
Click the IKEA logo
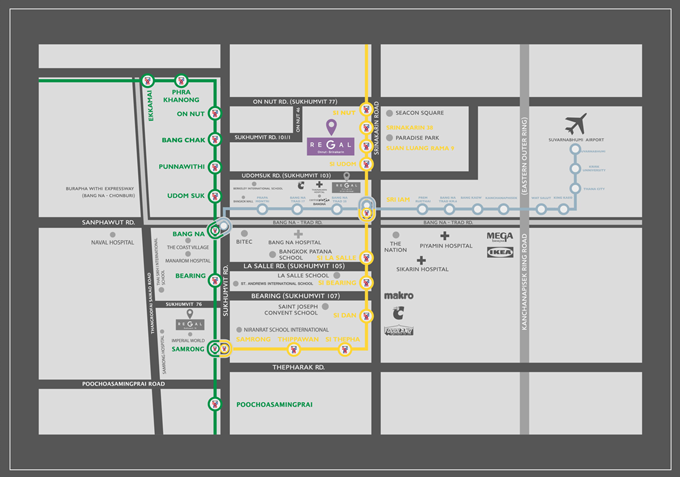click(501, 253)
